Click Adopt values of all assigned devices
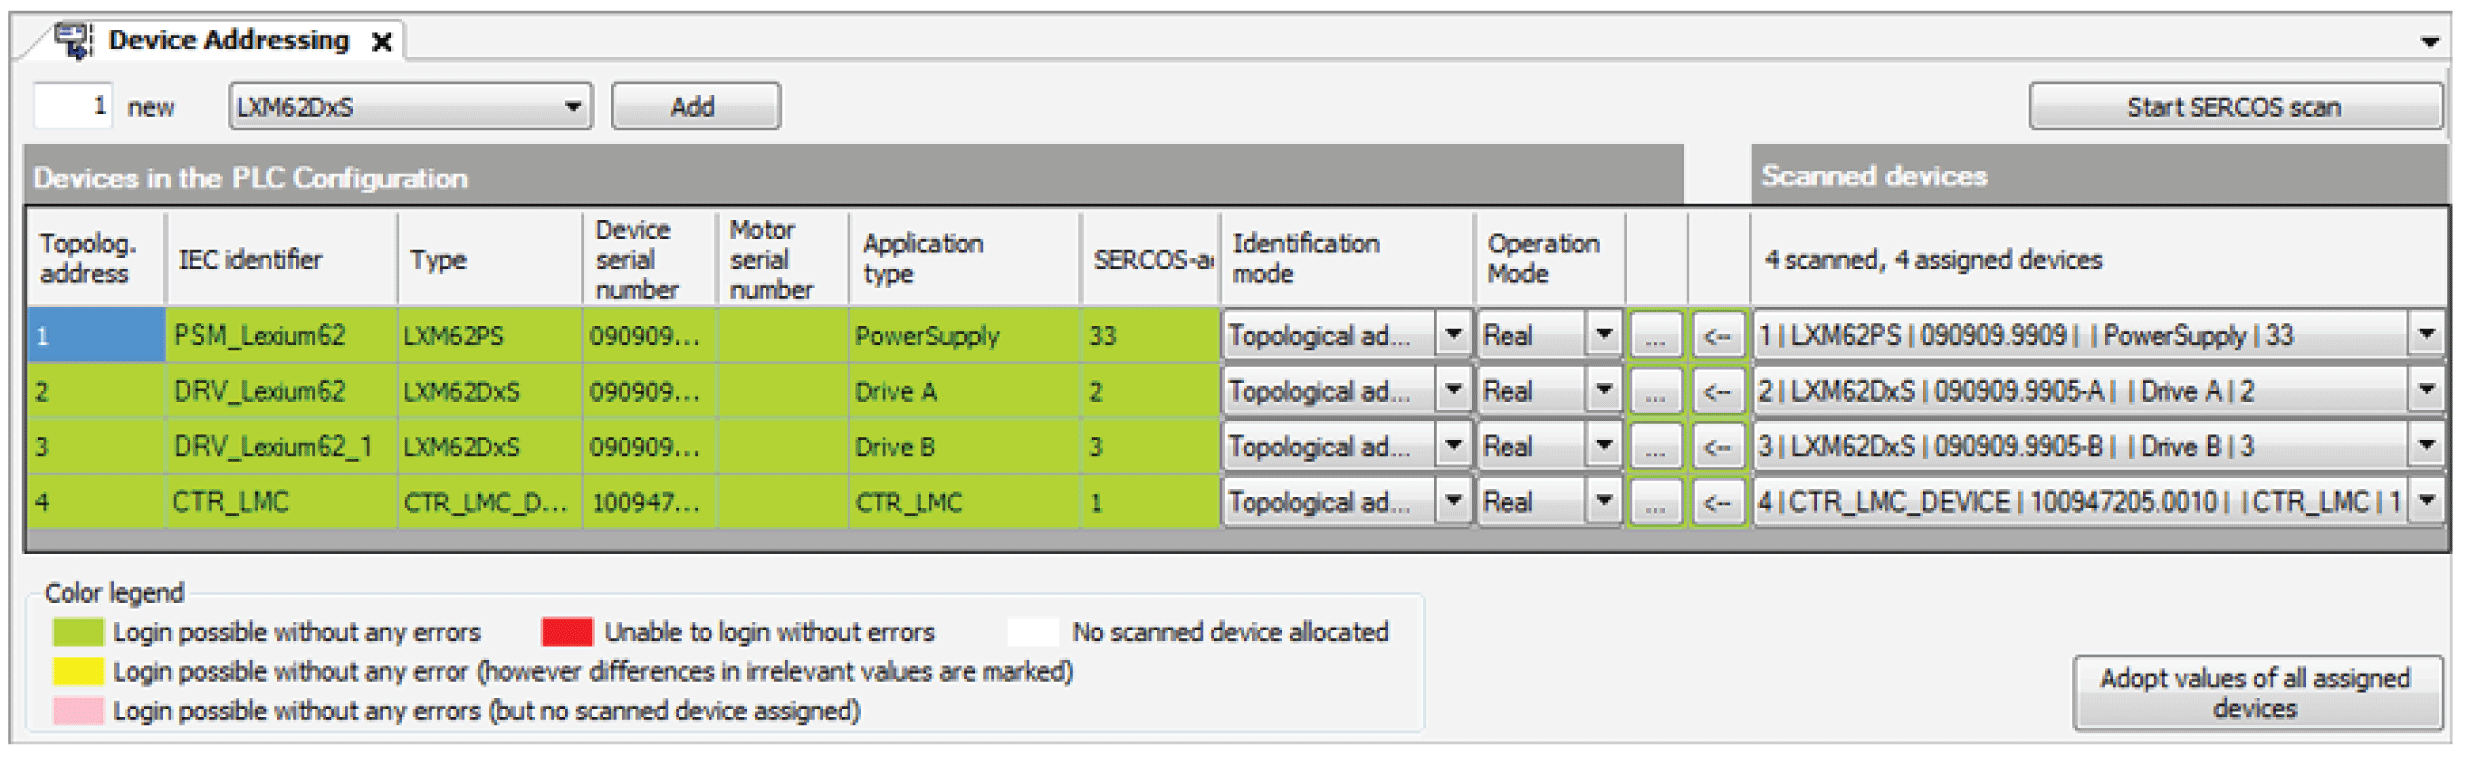The height and width of the screenshot is (762, 2466). (x=2256, y=692)
